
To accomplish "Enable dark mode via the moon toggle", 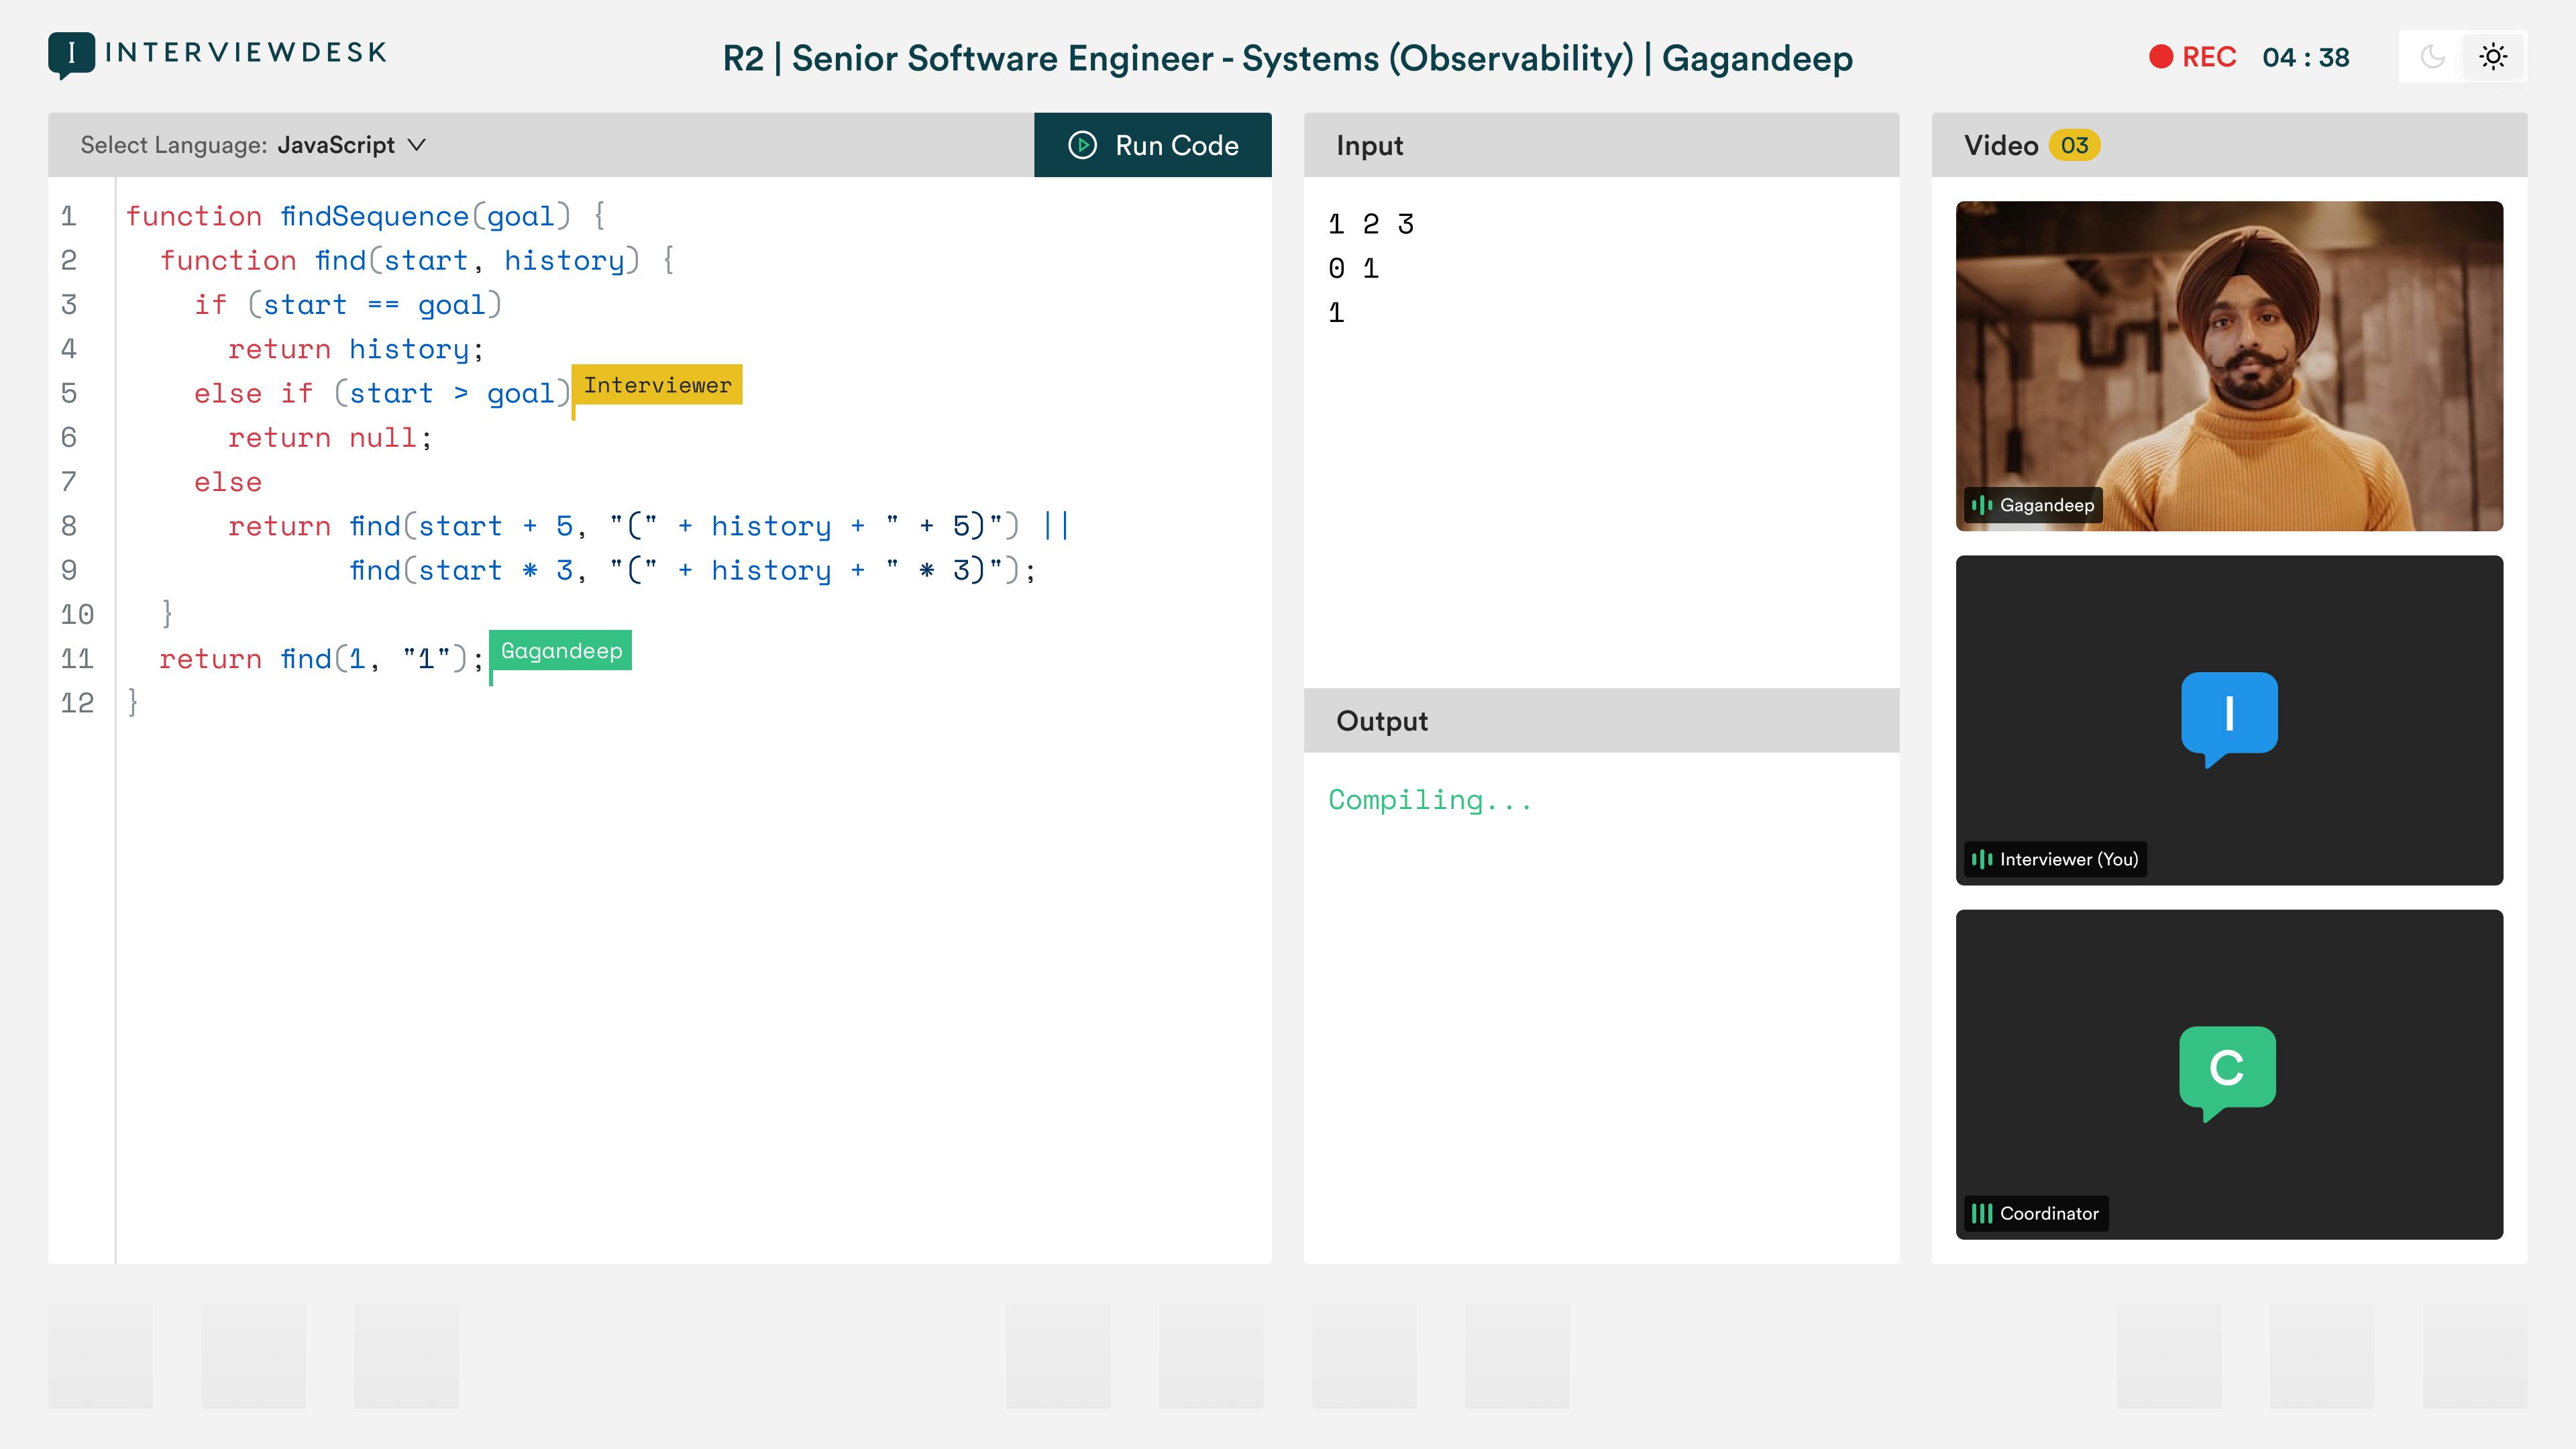I will click(2433, 57).
